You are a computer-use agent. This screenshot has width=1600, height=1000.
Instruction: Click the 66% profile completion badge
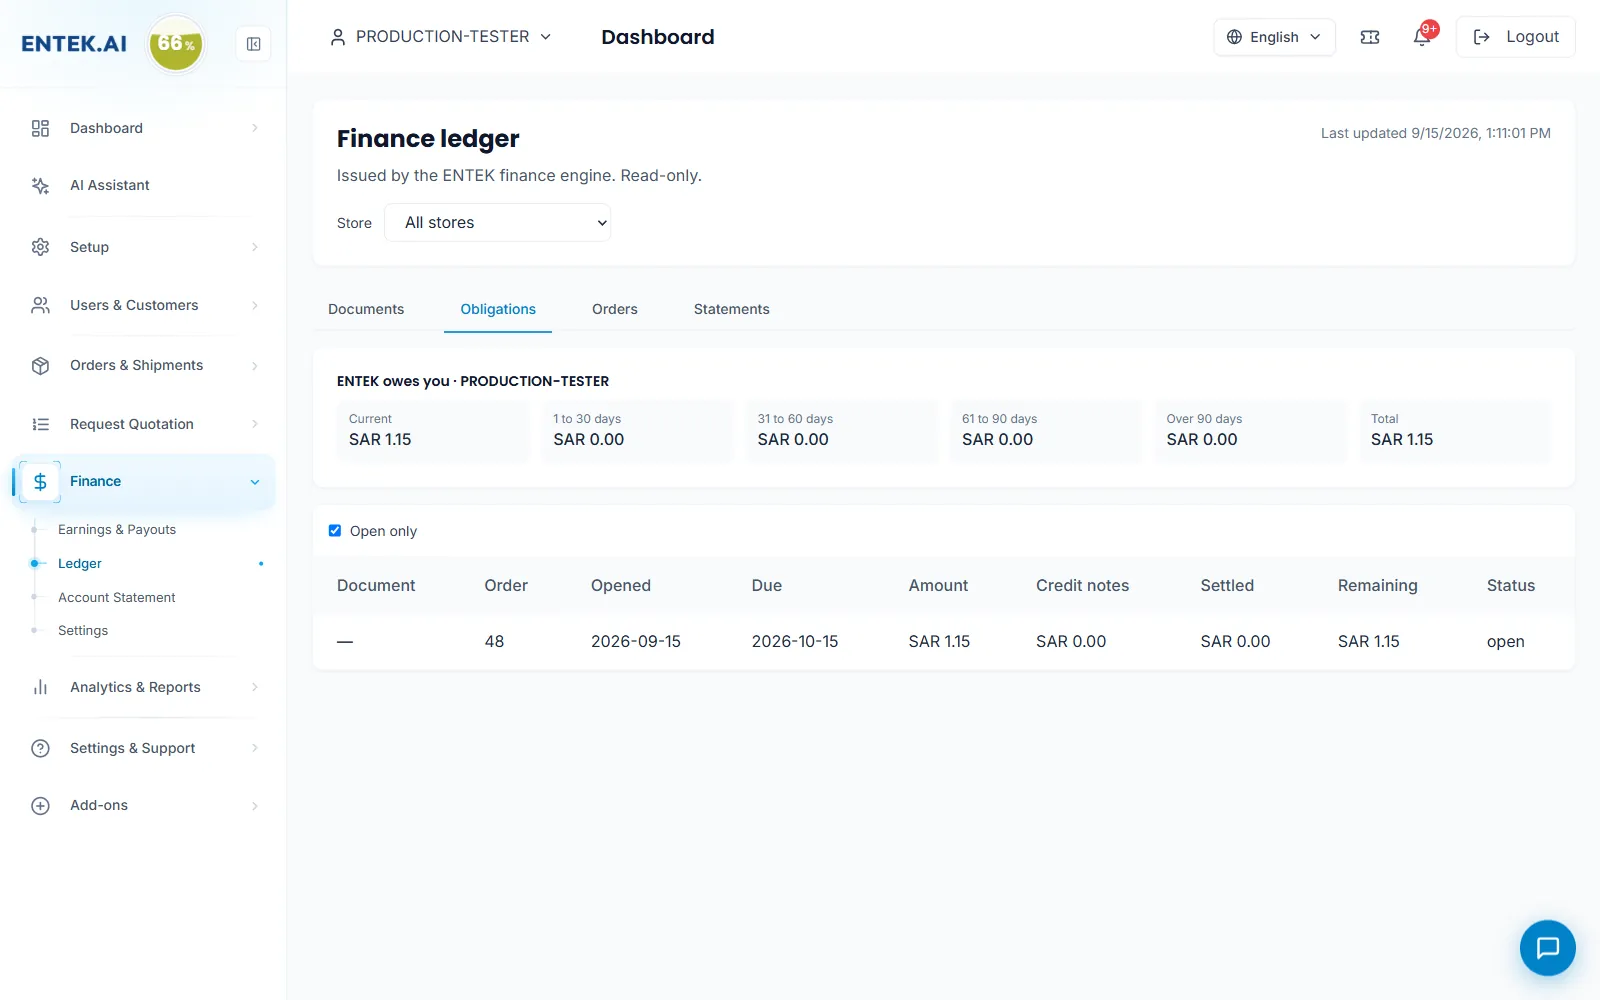pyautogui.click(x=176, y=44)
